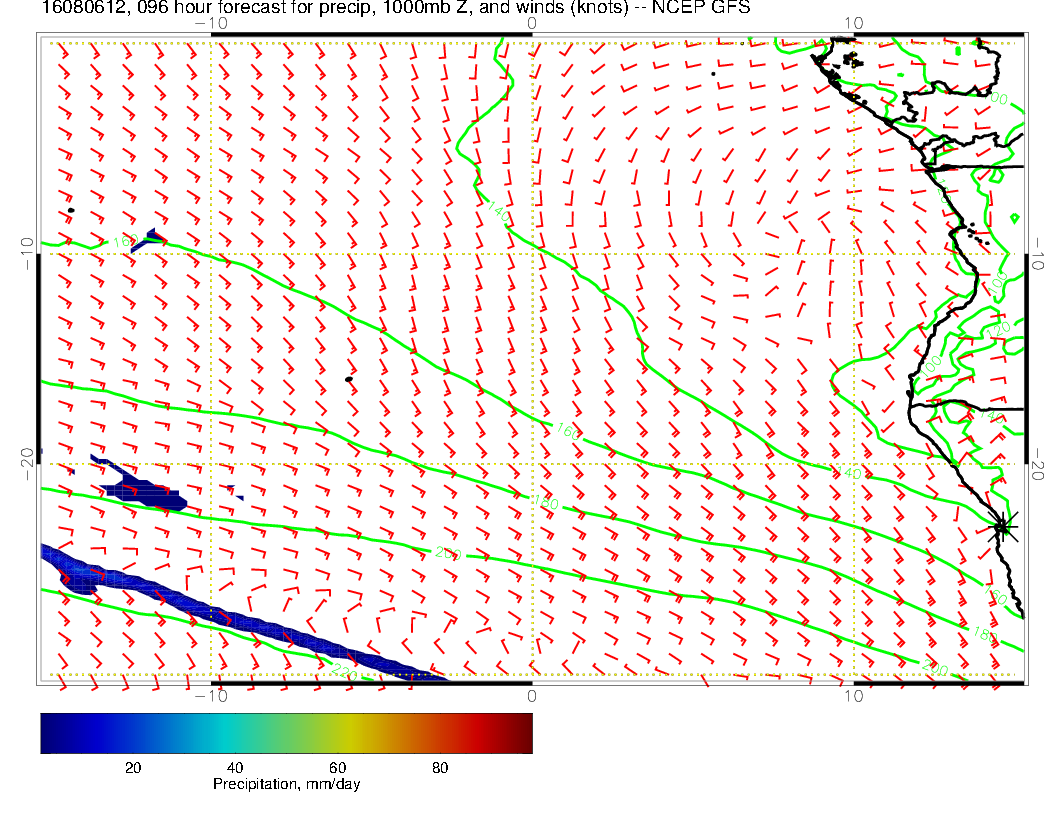Screen dimensions: 1056x816
Task: Click the black star location marker on coast
Action: tap(1002, 526)
